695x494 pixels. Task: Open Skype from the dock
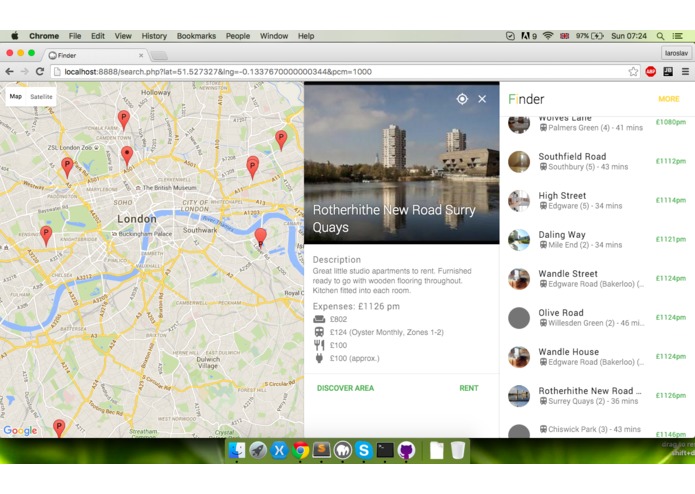(363, 451)
